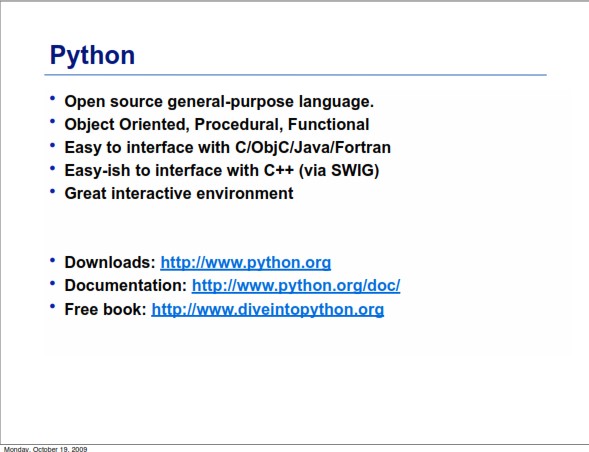Click the "Object Oriented, Procedural, Functional" bullet
589x452 pixels.
click(x=217, y=124)
